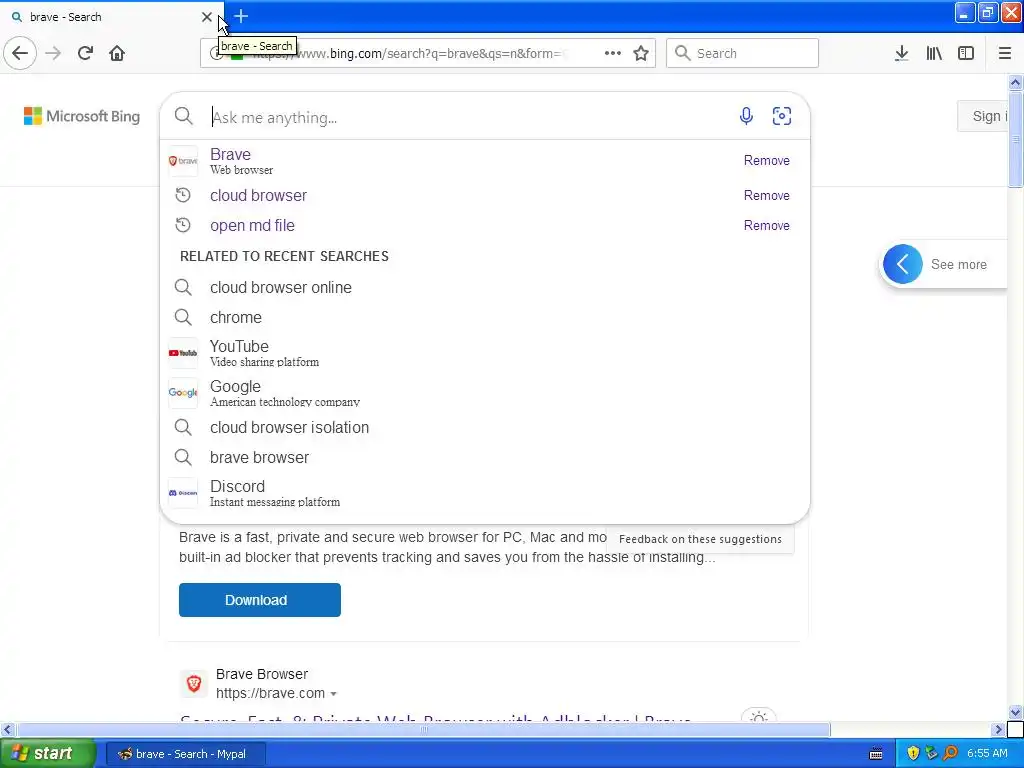The width and height of the screenshot is (1024, 768).
Task: Open a new tab with plus icon
Action: click(x=241, y=16)
